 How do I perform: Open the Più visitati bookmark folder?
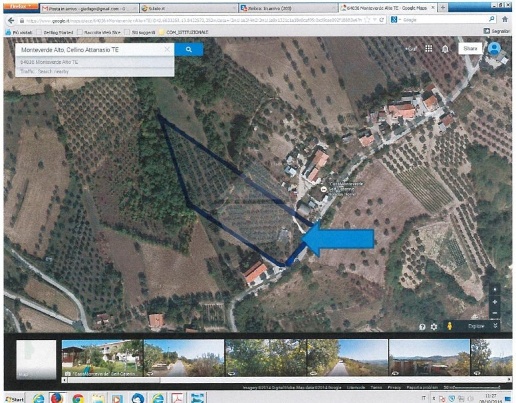click(19, 32)
